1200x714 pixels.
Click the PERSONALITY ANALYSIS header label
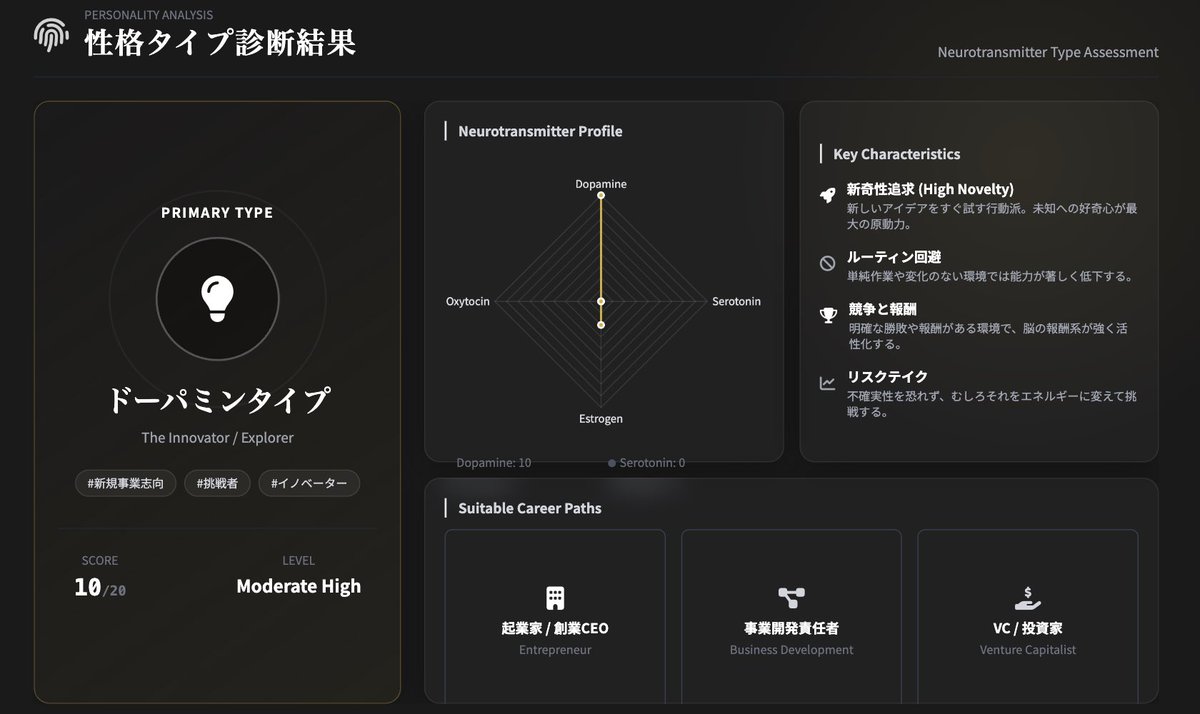pos(148,15)
